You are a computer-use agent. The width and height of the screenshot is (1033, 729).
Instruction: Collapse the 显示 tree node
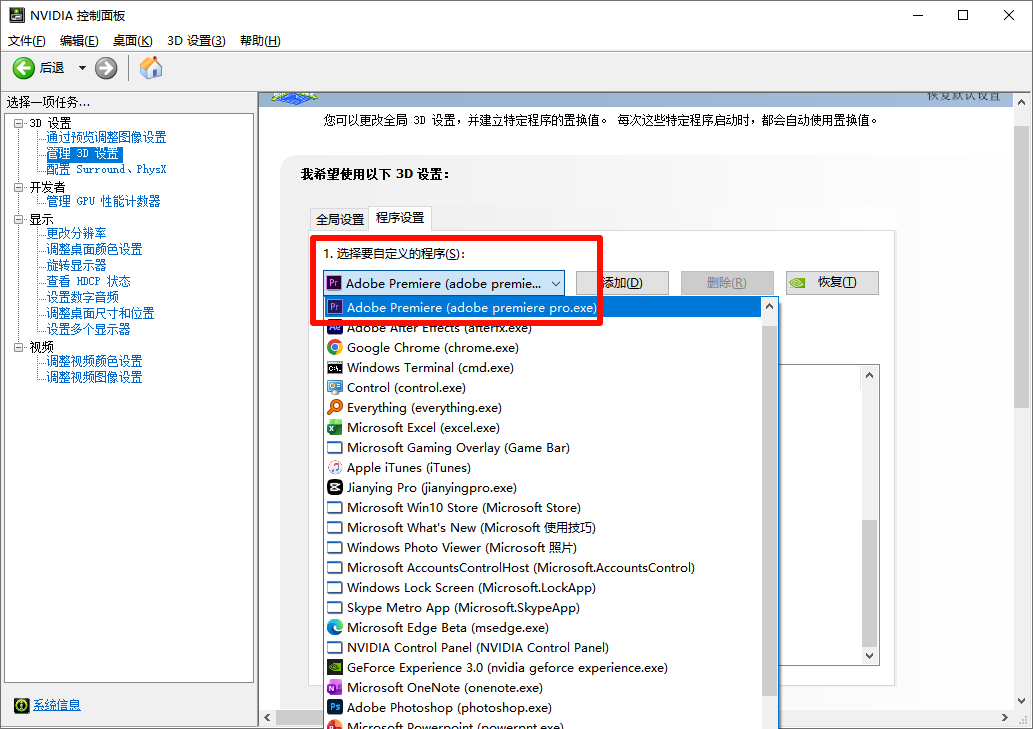pos(18,219)
